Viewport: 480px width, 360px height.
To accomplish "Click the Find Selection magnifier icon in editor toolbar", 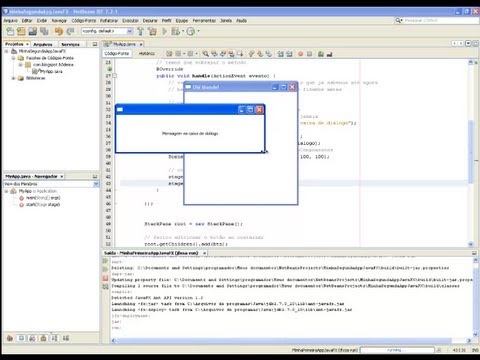I will pos(206,54).
